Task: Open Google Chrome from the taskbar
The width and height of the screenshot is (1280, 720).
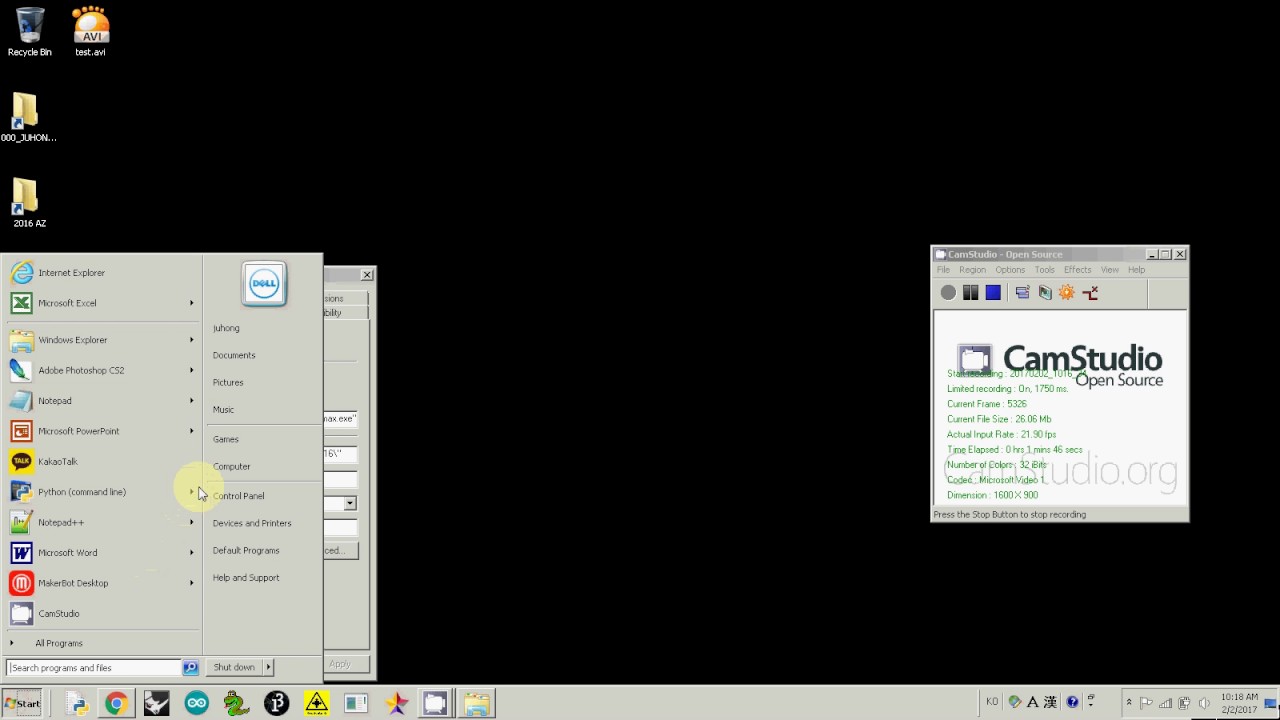Action: click(117, 704)
